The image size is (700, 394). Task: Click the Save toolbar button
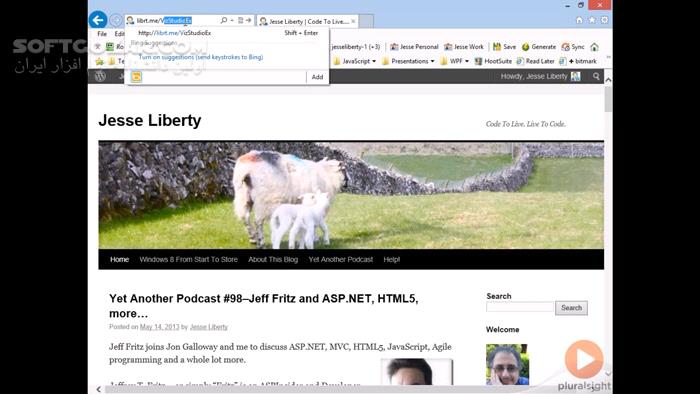pos(504,47)
